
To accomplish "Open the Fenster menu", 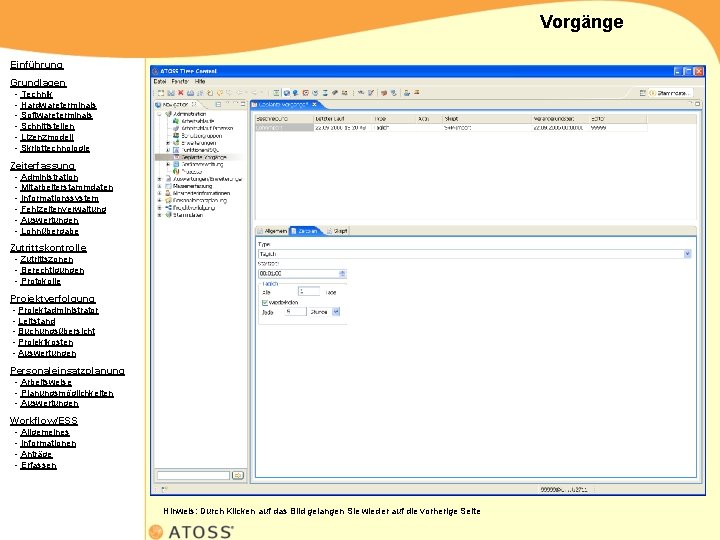I will pos(180,81).
